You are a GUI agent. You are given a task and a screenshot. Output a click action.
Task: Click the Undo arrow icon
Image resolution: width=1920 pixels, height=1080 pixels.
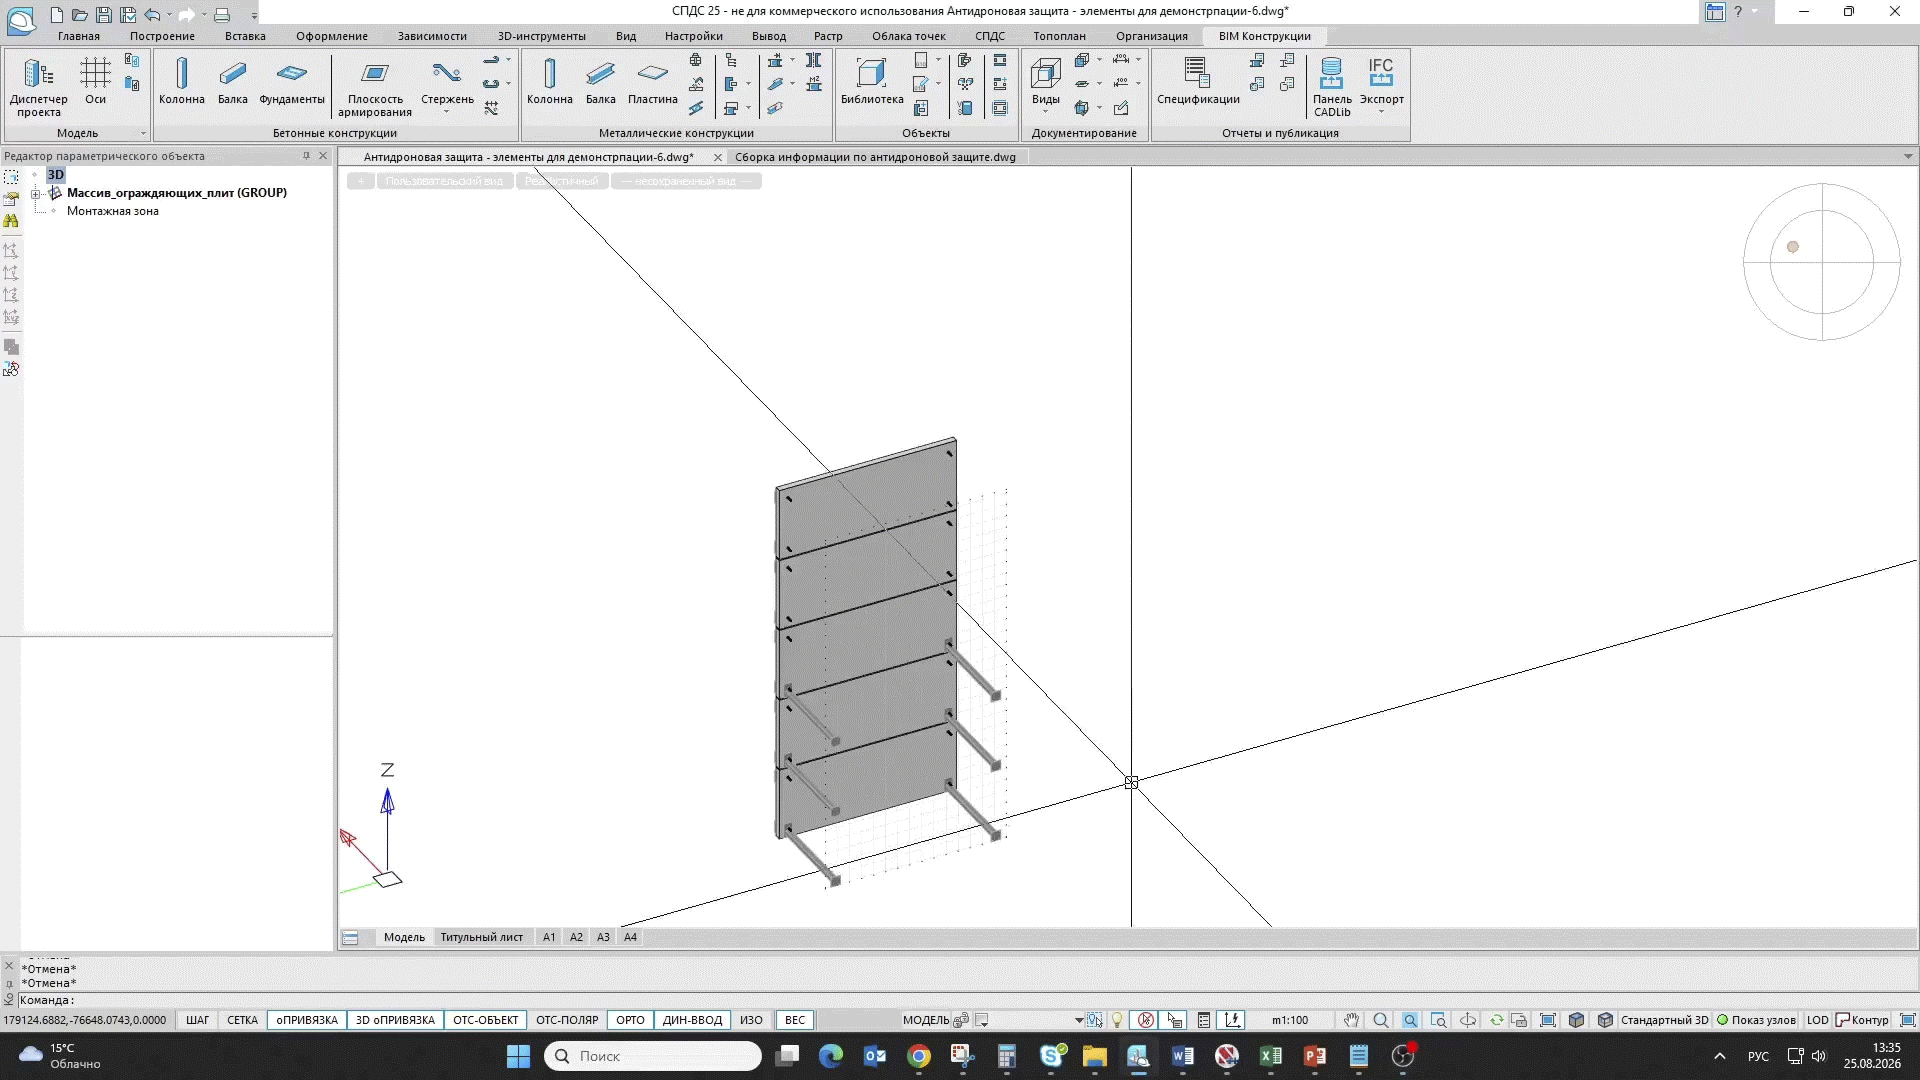pos(152,14)
